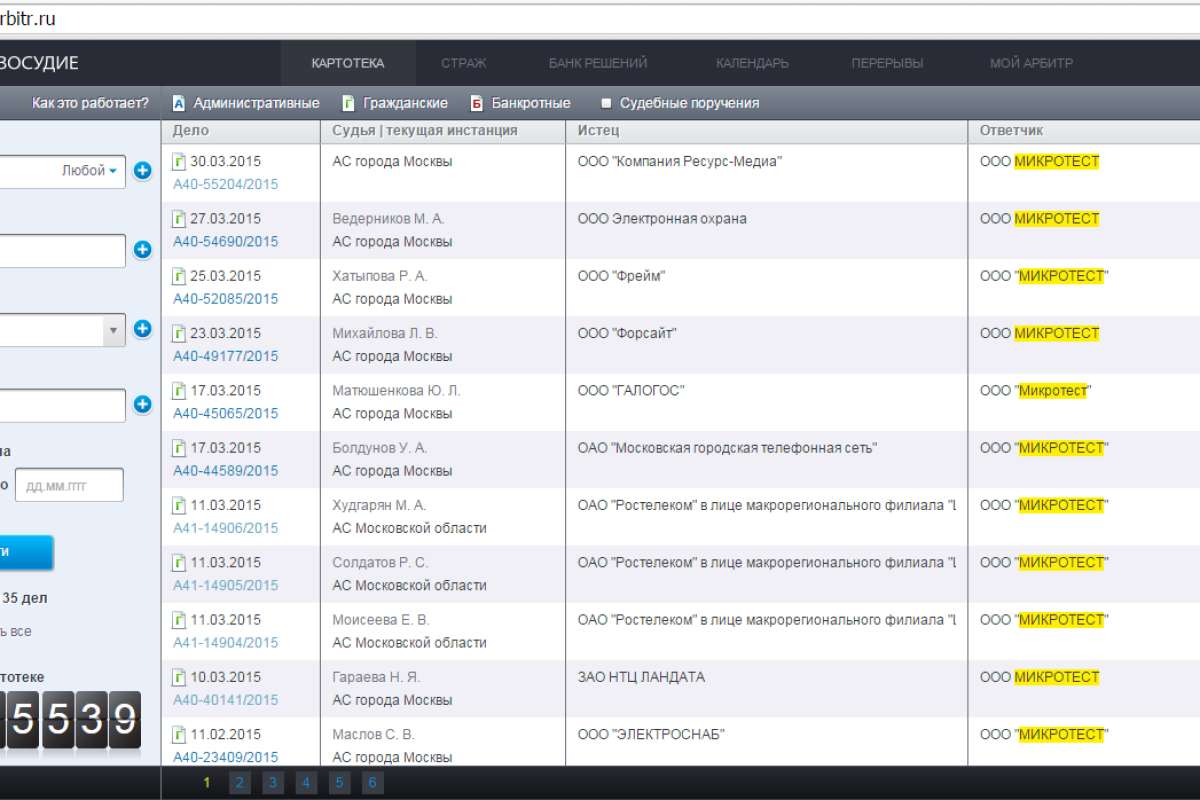This screenshot has width=1200, height=800.
Task: Open case A40-54690/2015
Action: tap(226, 241)
